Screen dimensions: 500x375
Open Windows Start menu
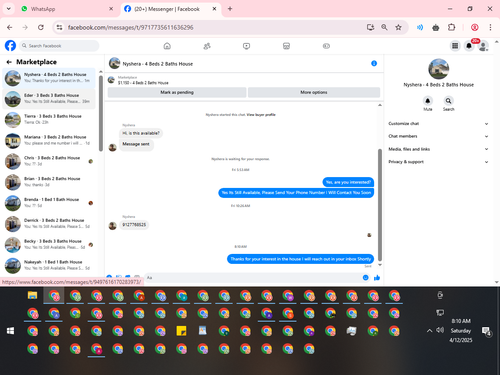pos(10,331)
